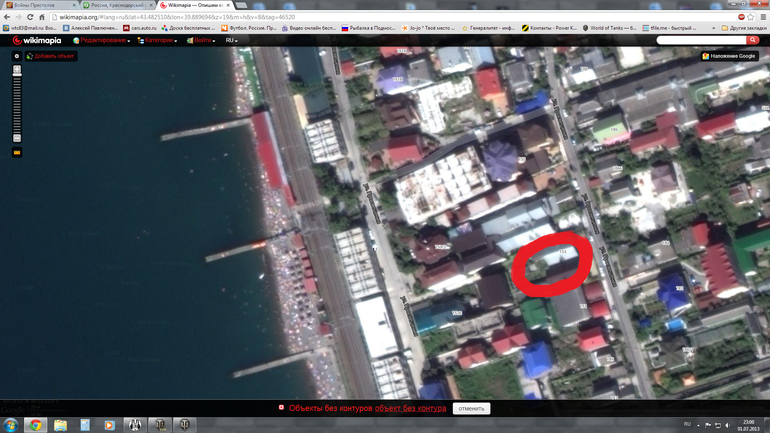Expand the Категории dropdown menu
770x433 pixels.
pyautogui.click(x=158, y=41)
